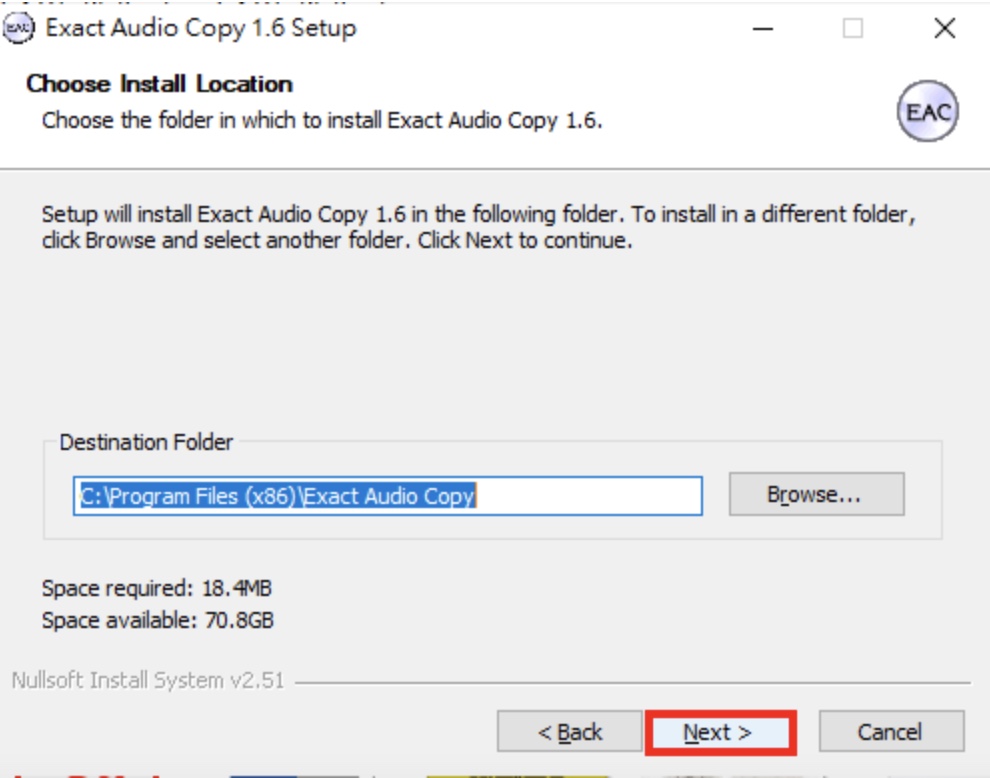The width and height of the screenshot is (990, 778).
Task: Click the 'Space required: 18.4MB' text
Action: 157,589
